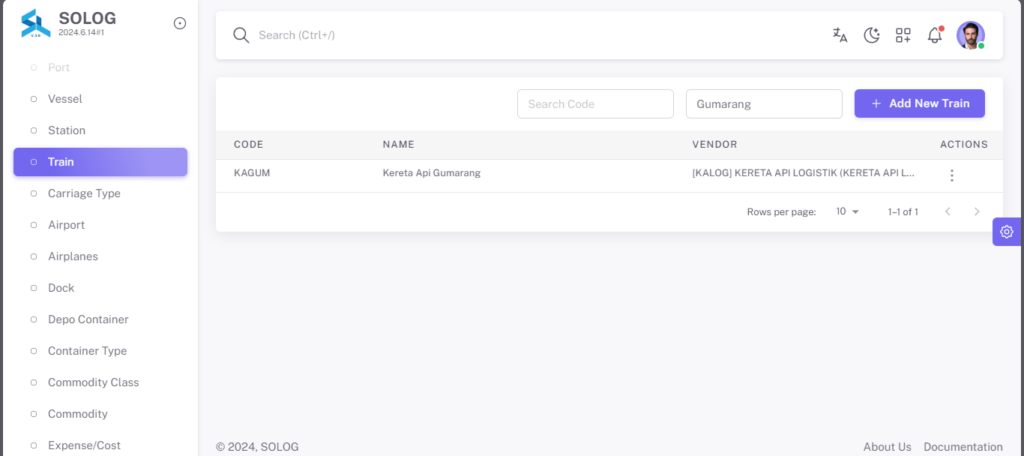
Task: Sort by the CODE column header
Action: click(x=248, y=144)
